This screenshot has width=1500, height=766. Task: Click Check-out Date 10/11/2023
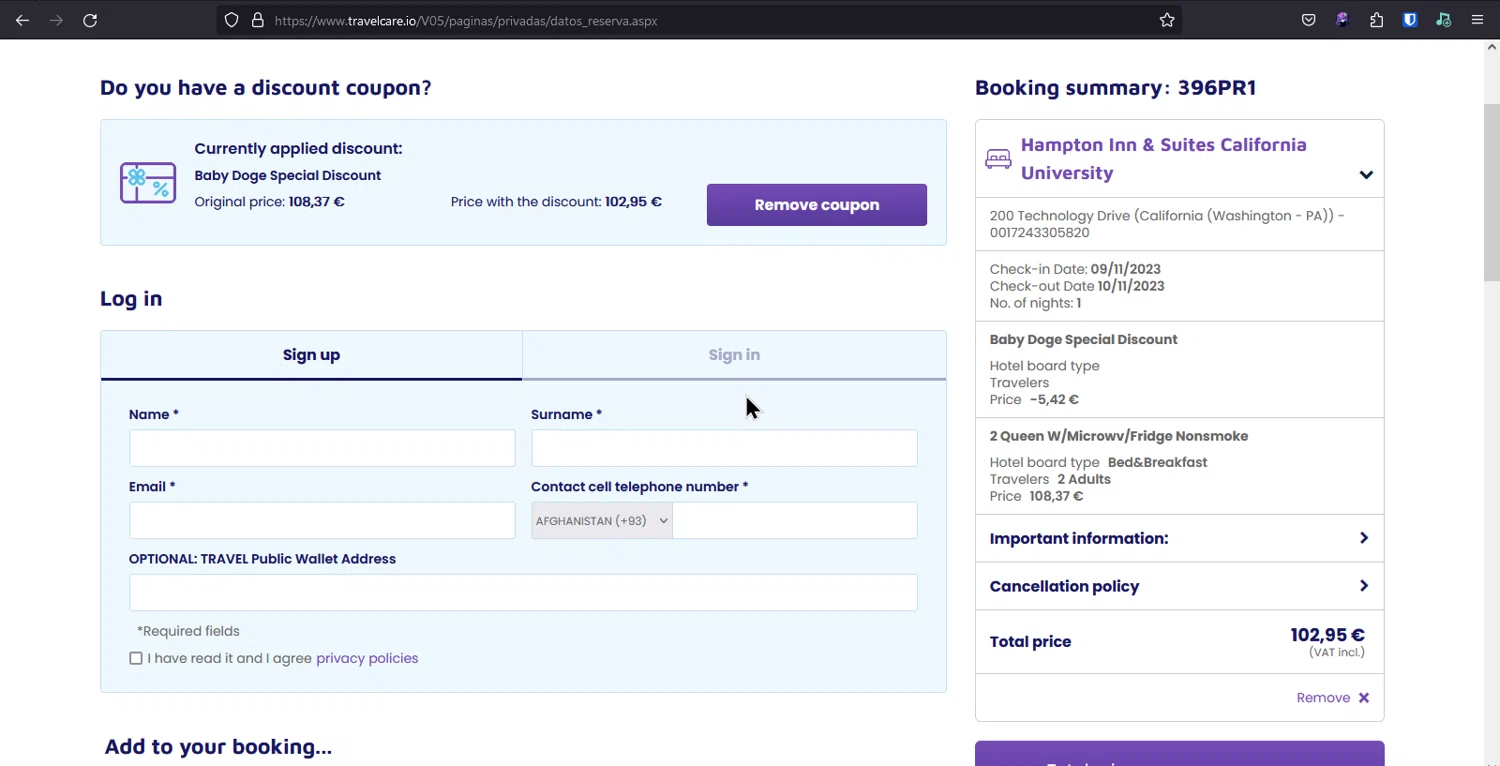(x=1077, y=286)
